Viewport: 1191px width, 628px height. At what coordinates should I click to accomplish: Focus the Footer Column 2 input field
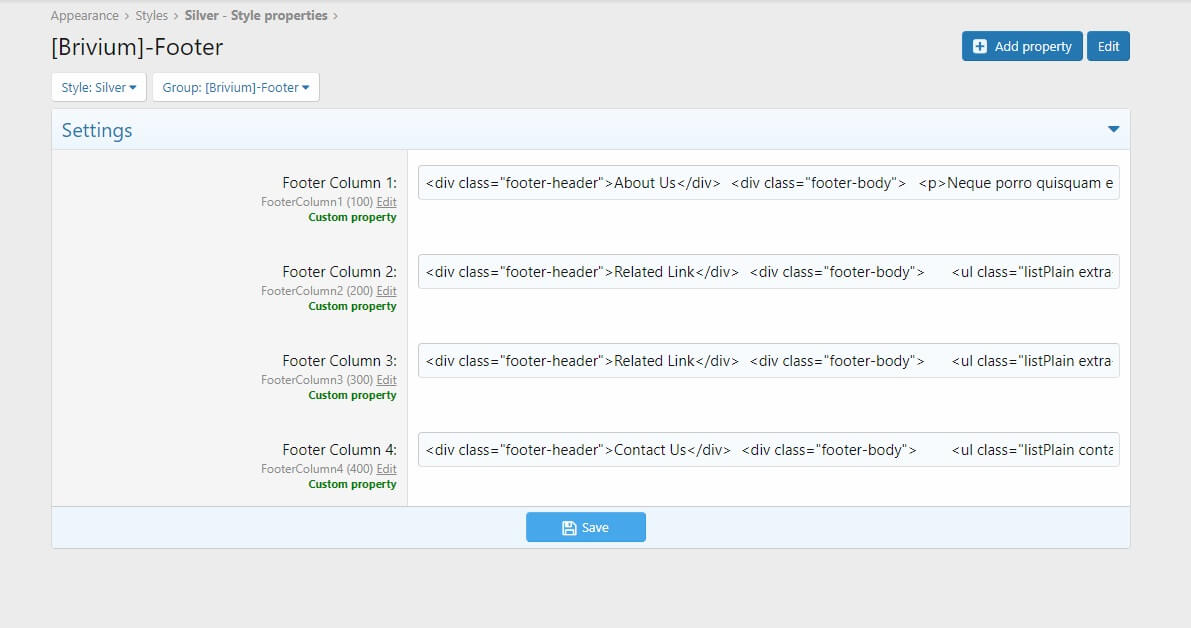769,272
